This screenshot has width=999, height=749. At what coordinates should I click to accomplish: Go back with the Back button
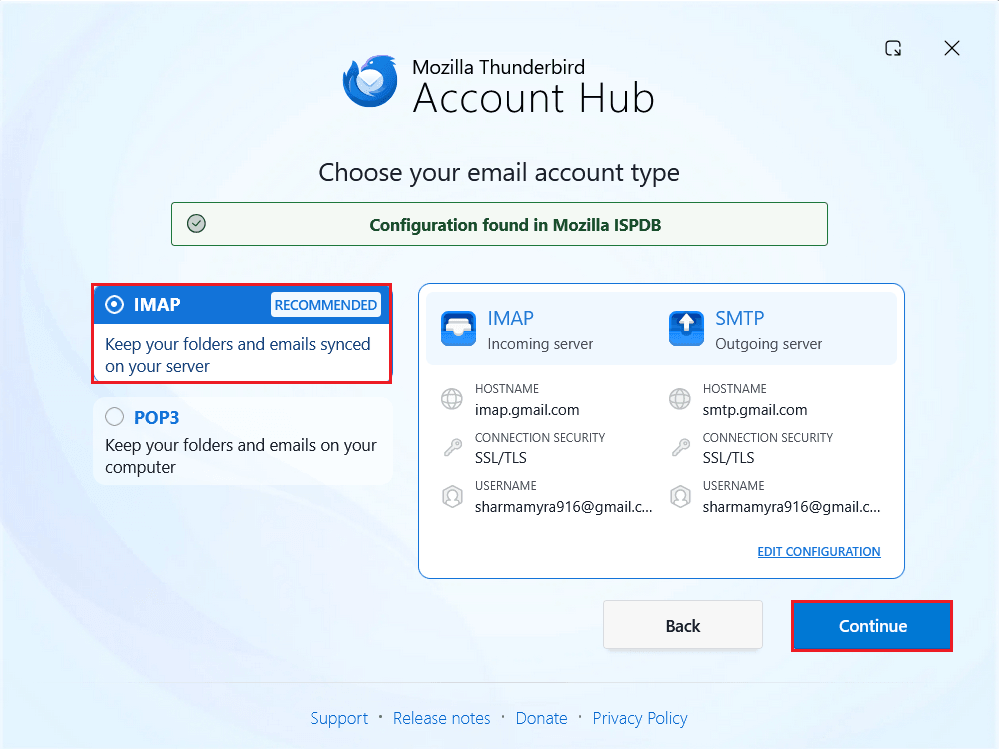(683, 625)
